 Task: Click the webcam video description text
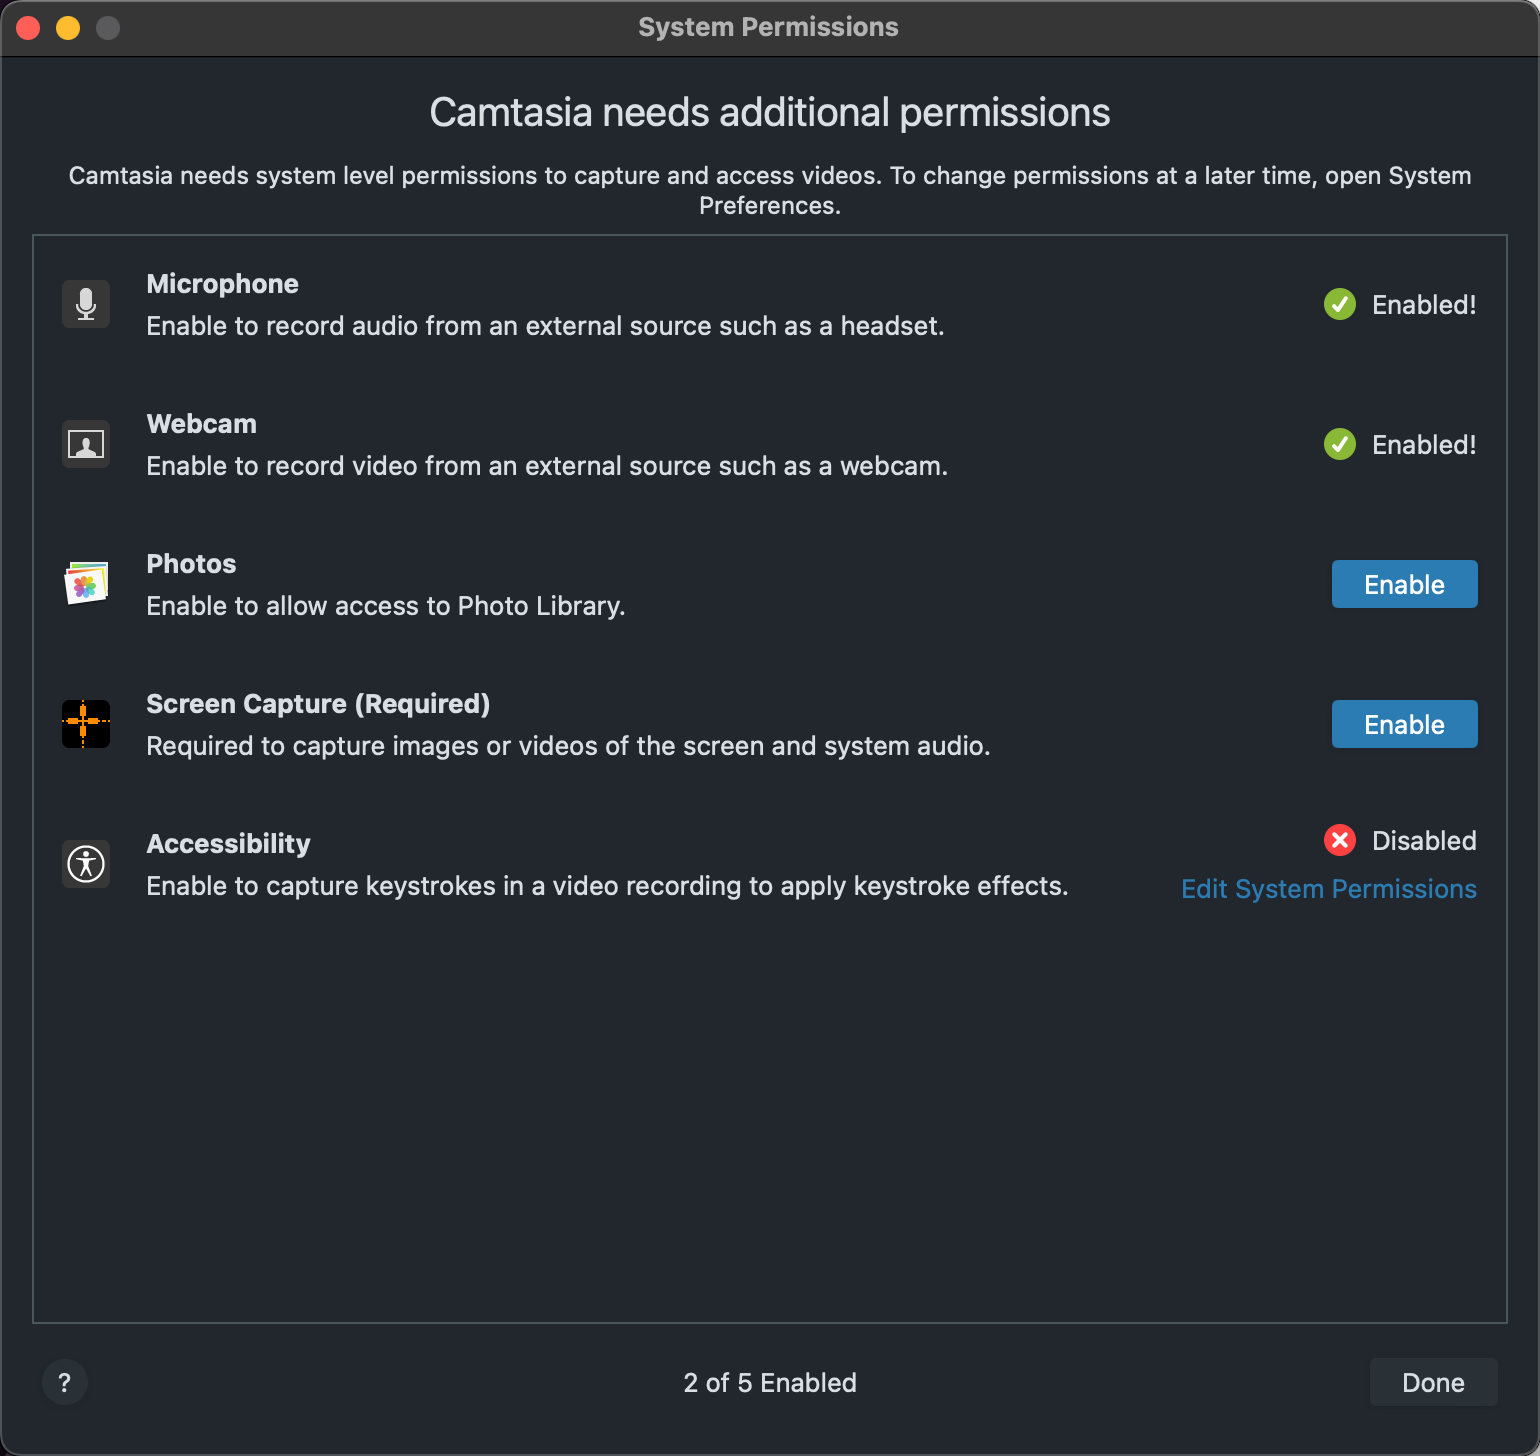(x=547, y=466)
